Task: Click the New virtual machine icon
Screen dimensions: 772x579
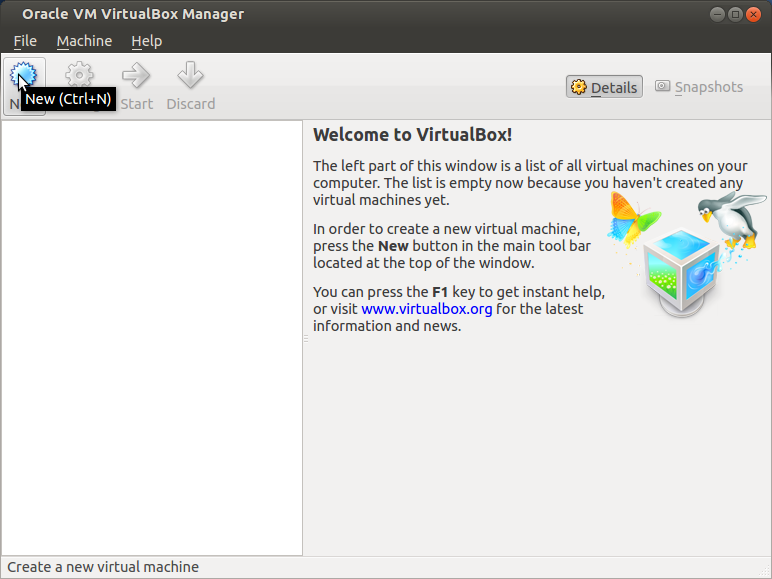Action: point(24,75)
